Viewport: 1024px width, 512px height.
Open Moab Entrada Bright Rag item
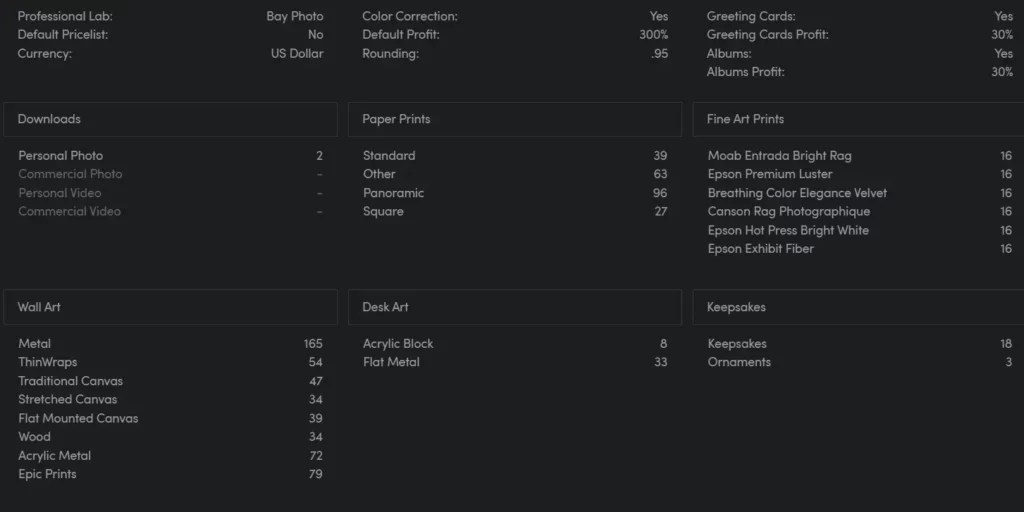click(859, 155)
